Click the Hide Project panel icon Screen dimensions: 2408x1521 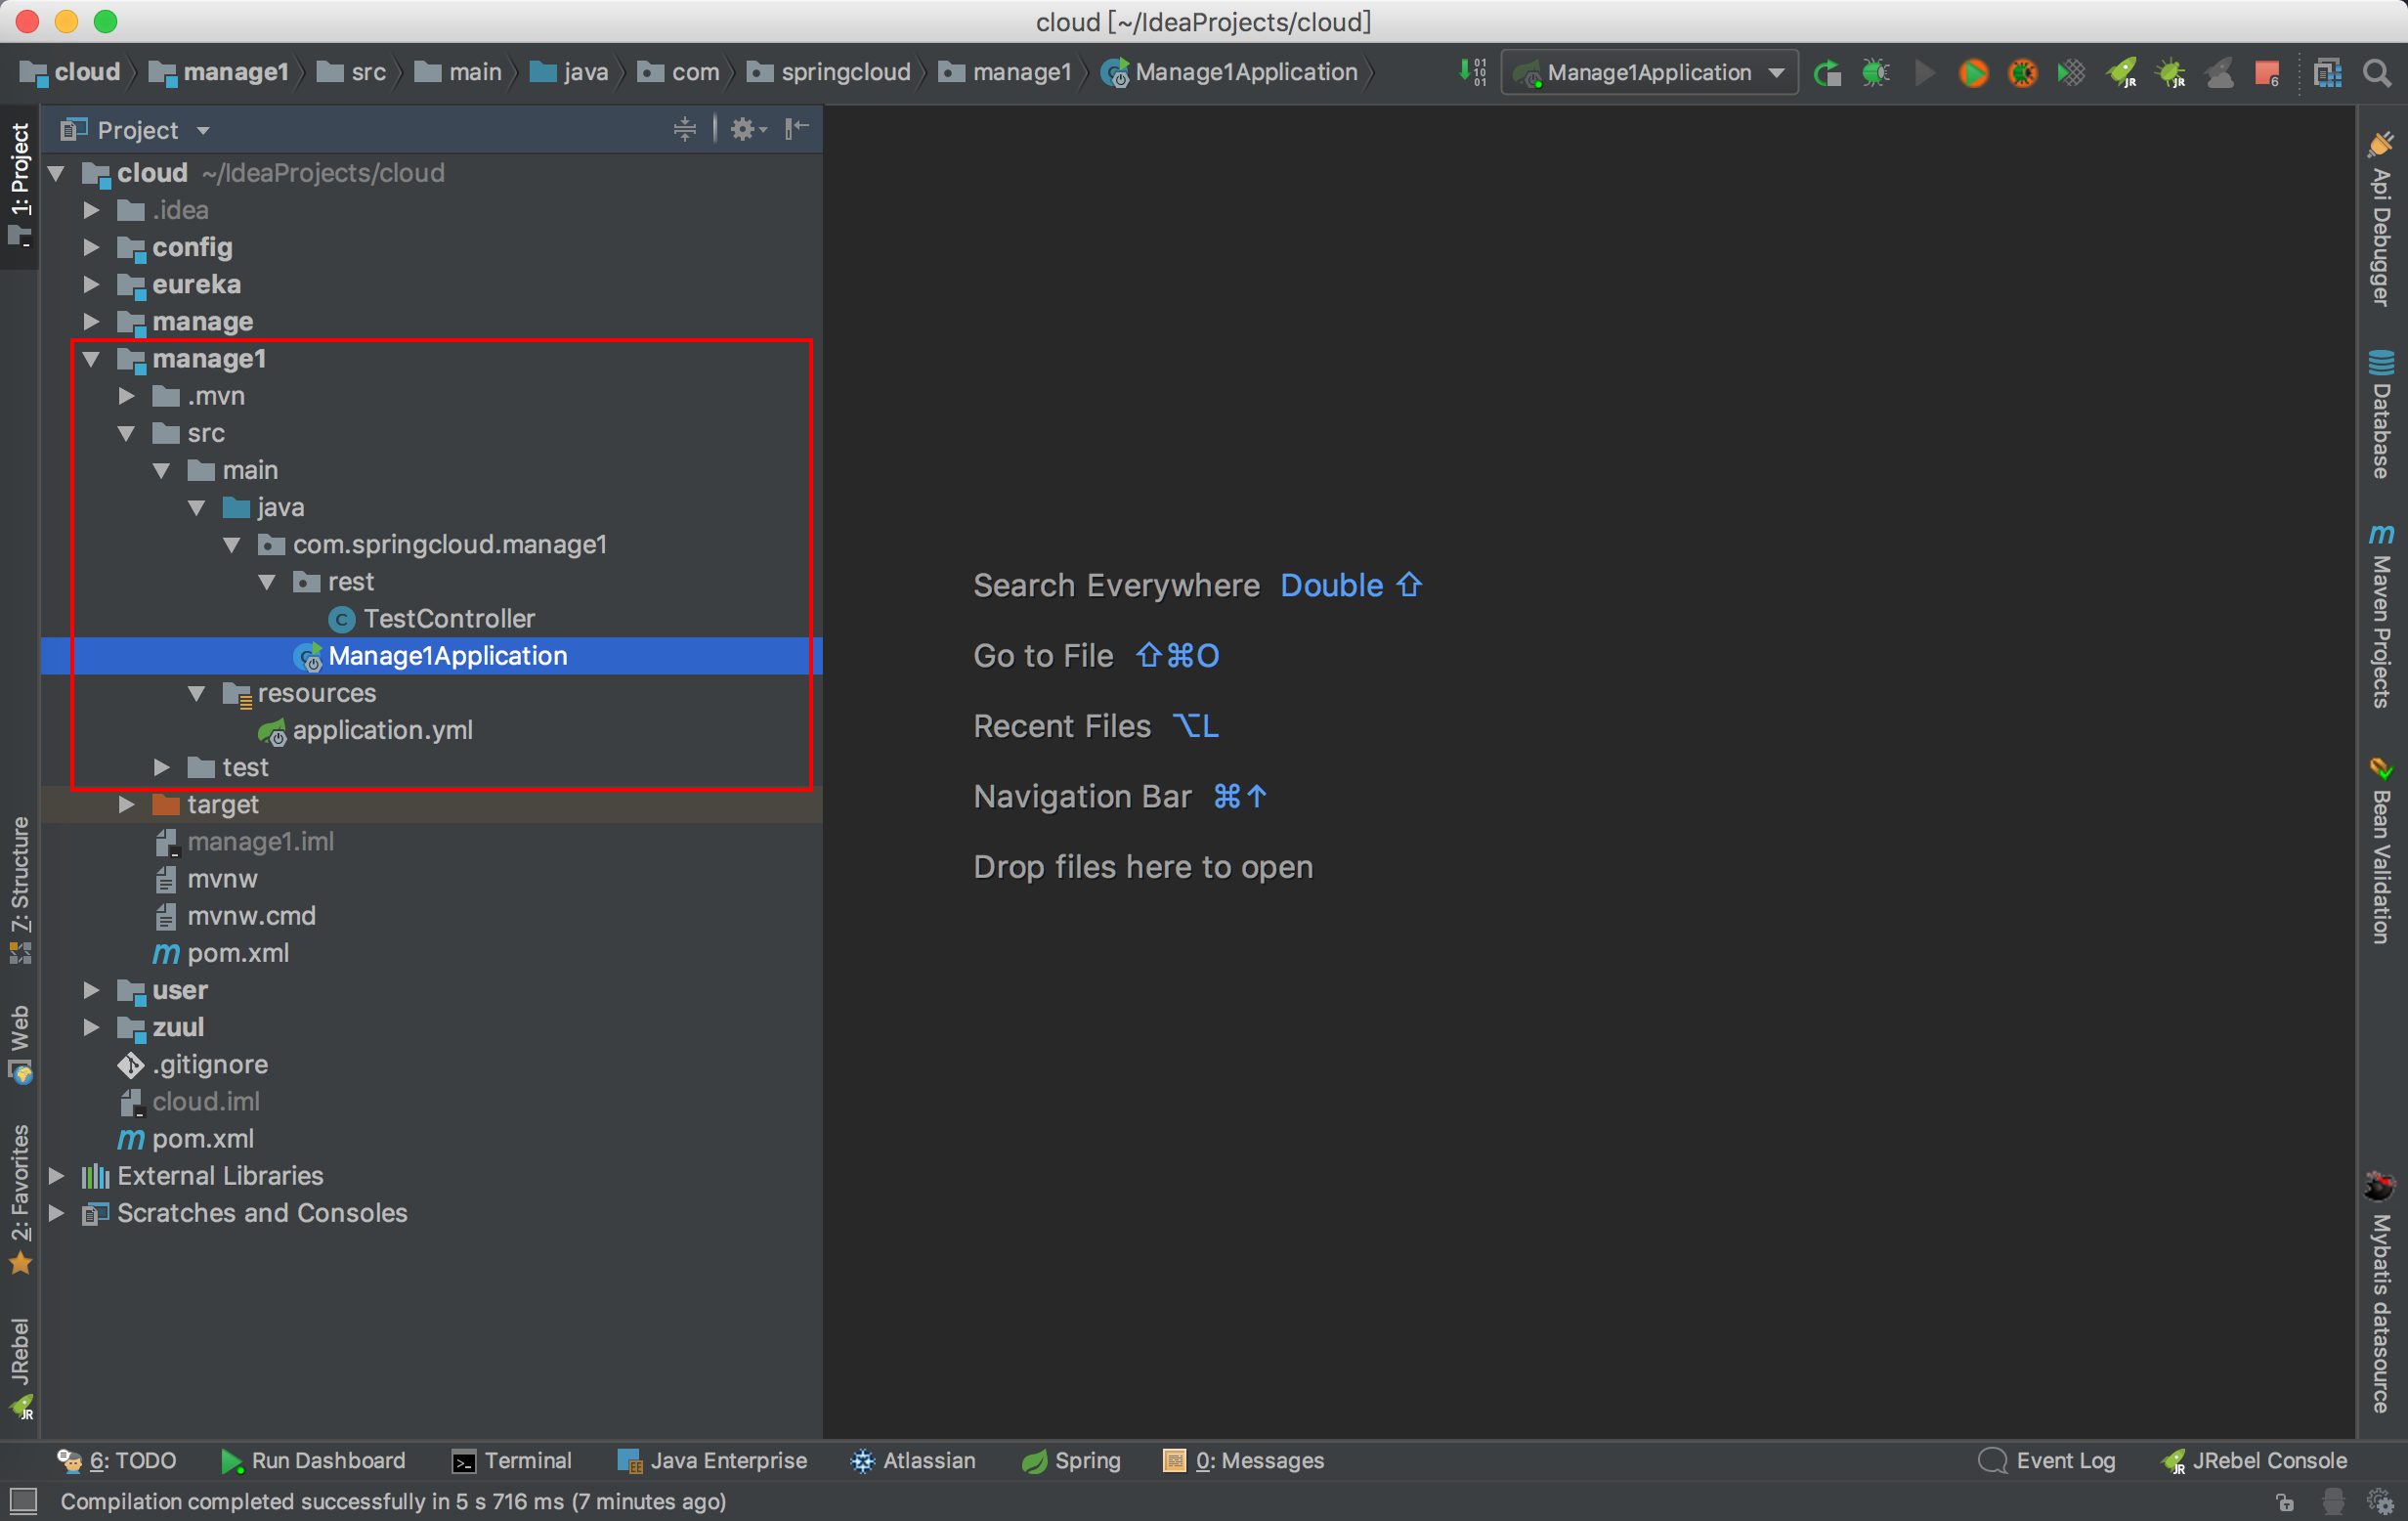796,129
